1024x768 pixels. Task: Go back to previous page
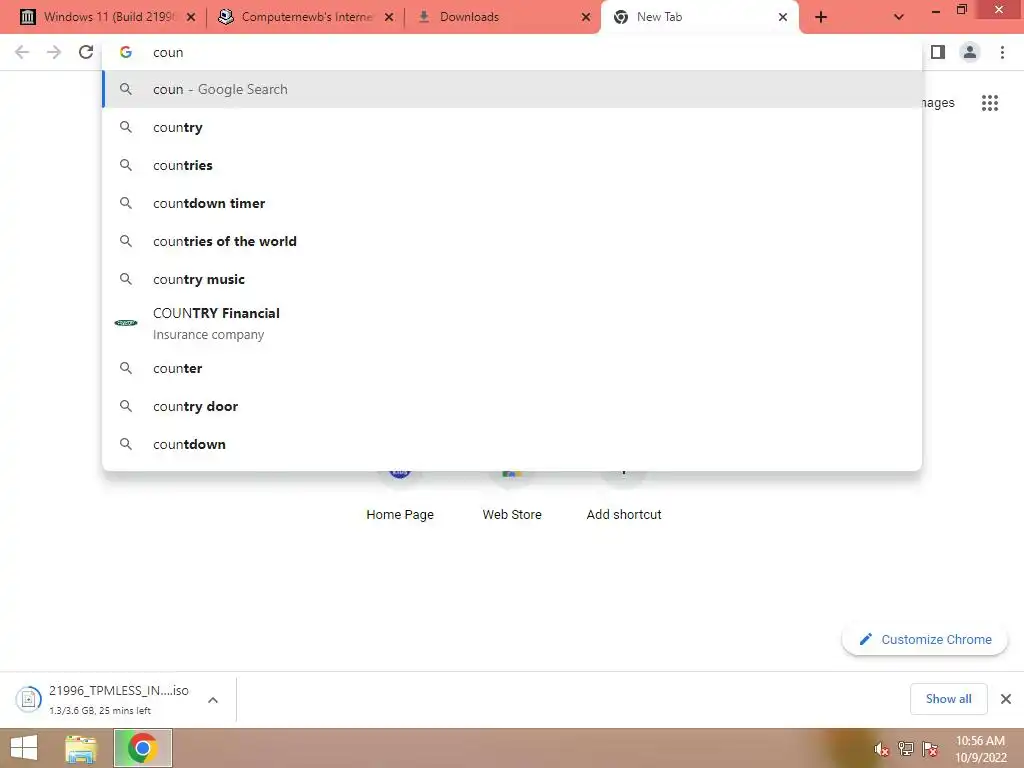(22, 52)
